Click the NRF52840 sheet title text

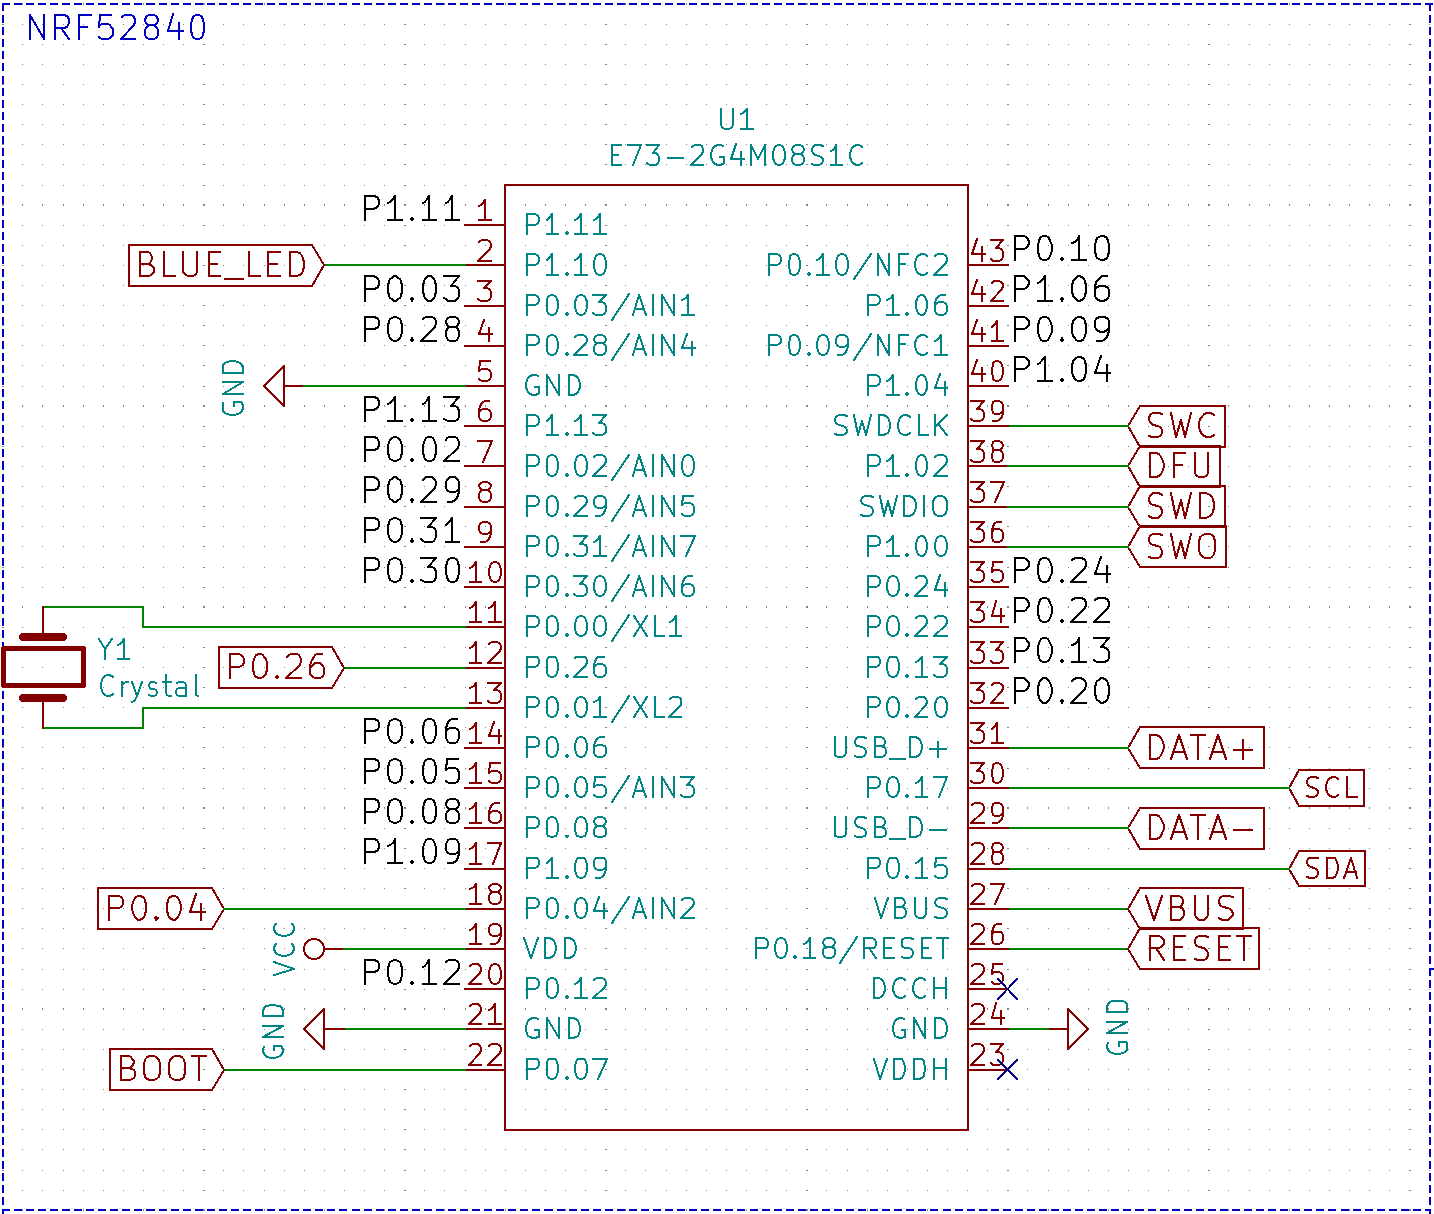tap(117, 28)
